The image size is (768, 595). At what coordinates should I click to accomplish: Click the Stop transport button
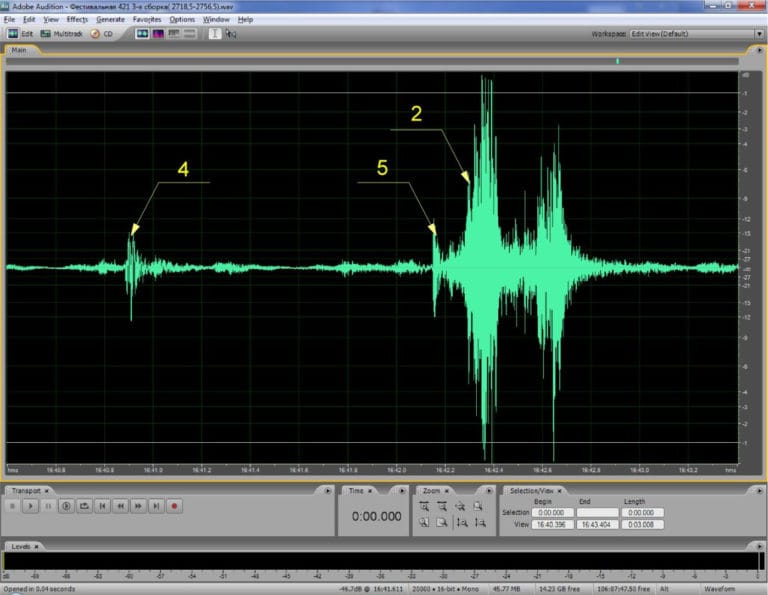pos(13,506)
